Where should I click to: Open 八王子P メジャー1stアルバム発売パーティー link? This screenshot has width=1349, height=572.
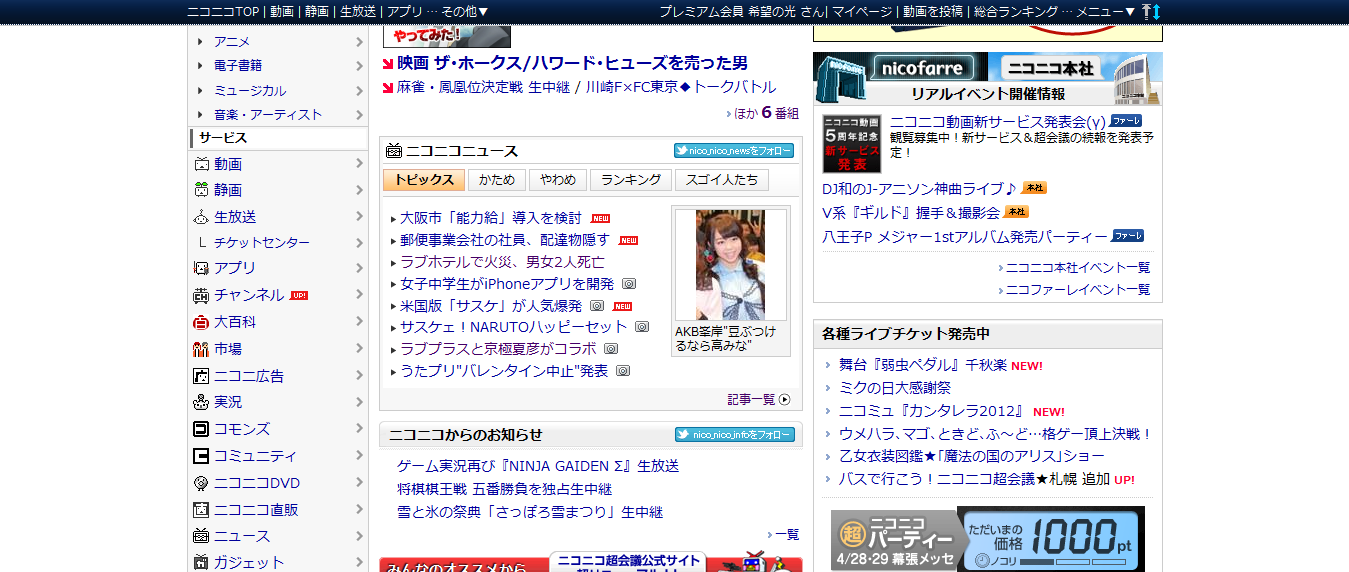(x=965, y=237)
